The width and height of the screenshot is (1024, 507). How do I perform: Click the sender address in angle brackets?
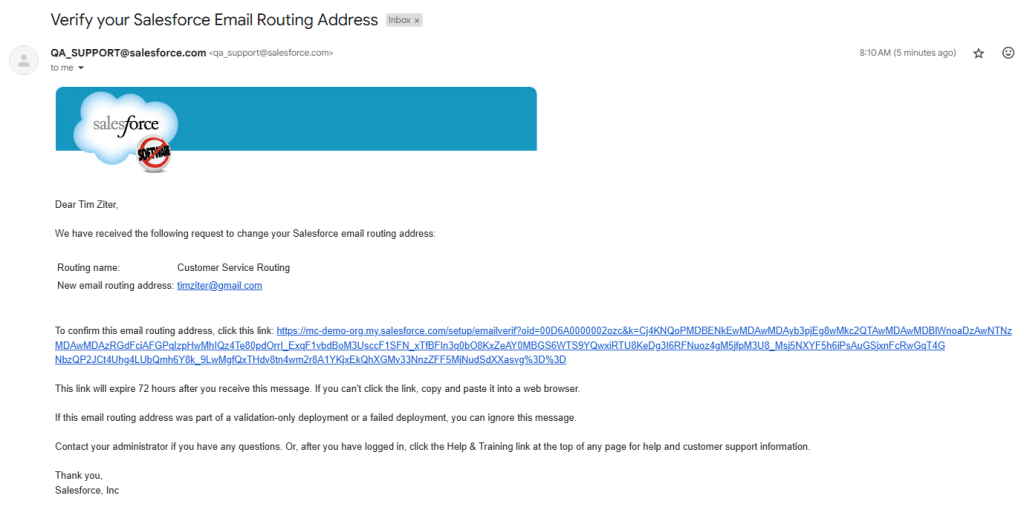(271, 53)
